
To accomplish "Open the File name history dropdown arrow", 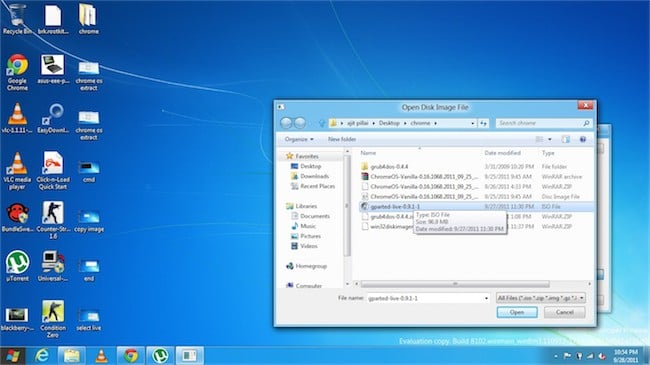I will coord(486,298).
